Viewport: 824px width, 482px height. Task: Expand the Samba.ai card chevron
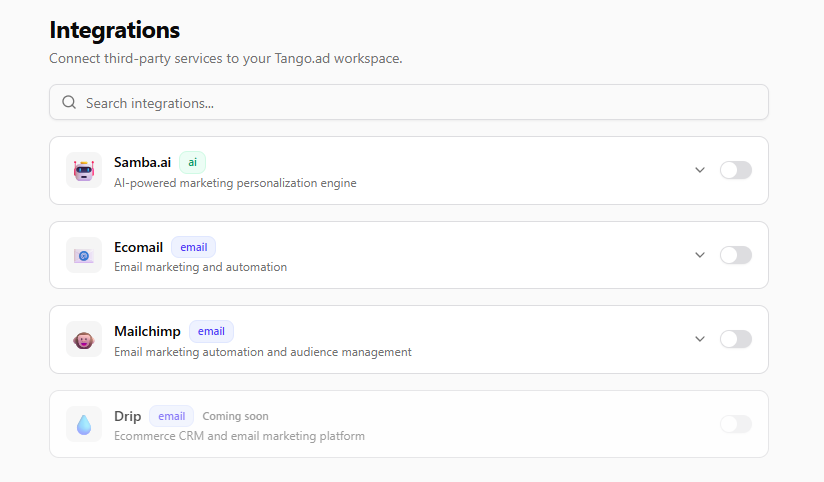click(x=700, y=170)
